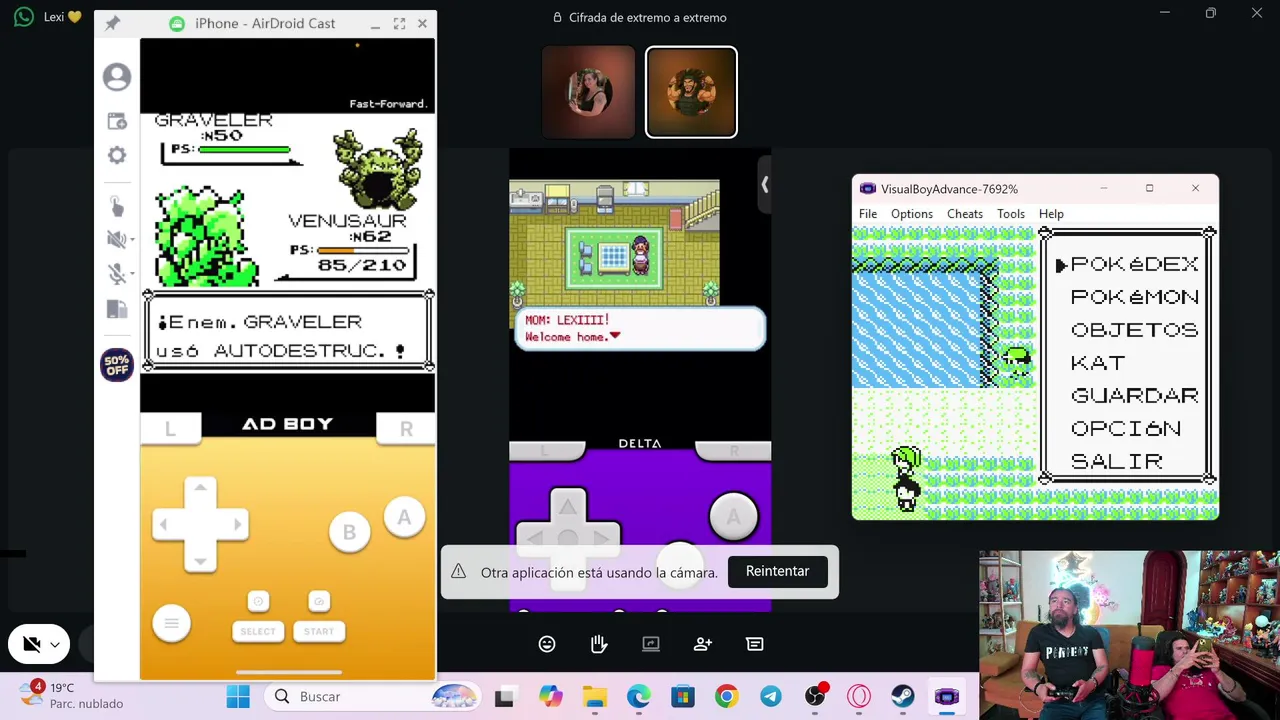Tap D-pad right arrow on AD Boy
1280x720 pixels.
point(237,524)
